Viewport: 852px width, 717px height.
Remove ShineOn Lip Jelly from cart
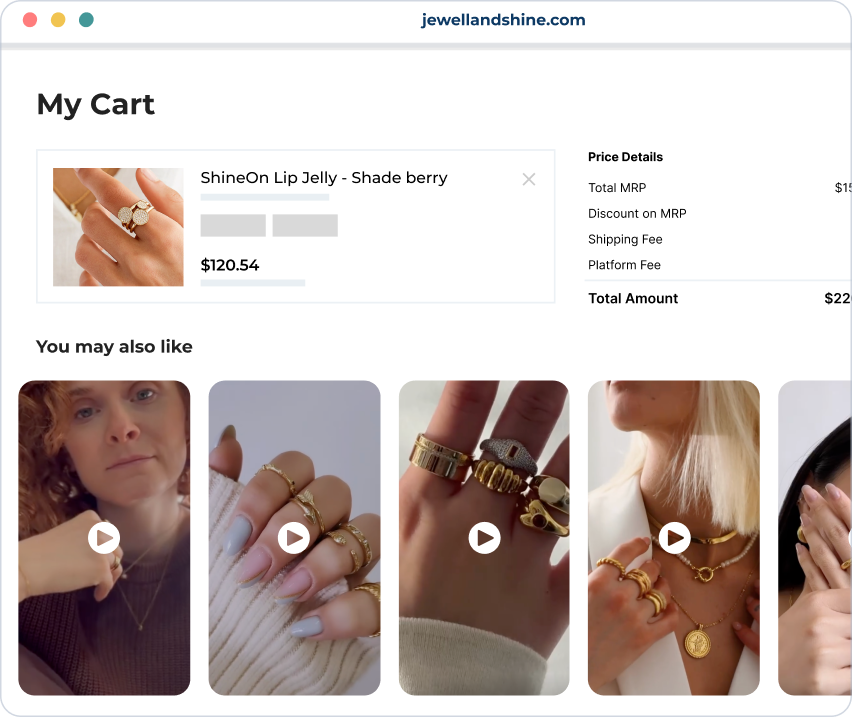[529, 179]
